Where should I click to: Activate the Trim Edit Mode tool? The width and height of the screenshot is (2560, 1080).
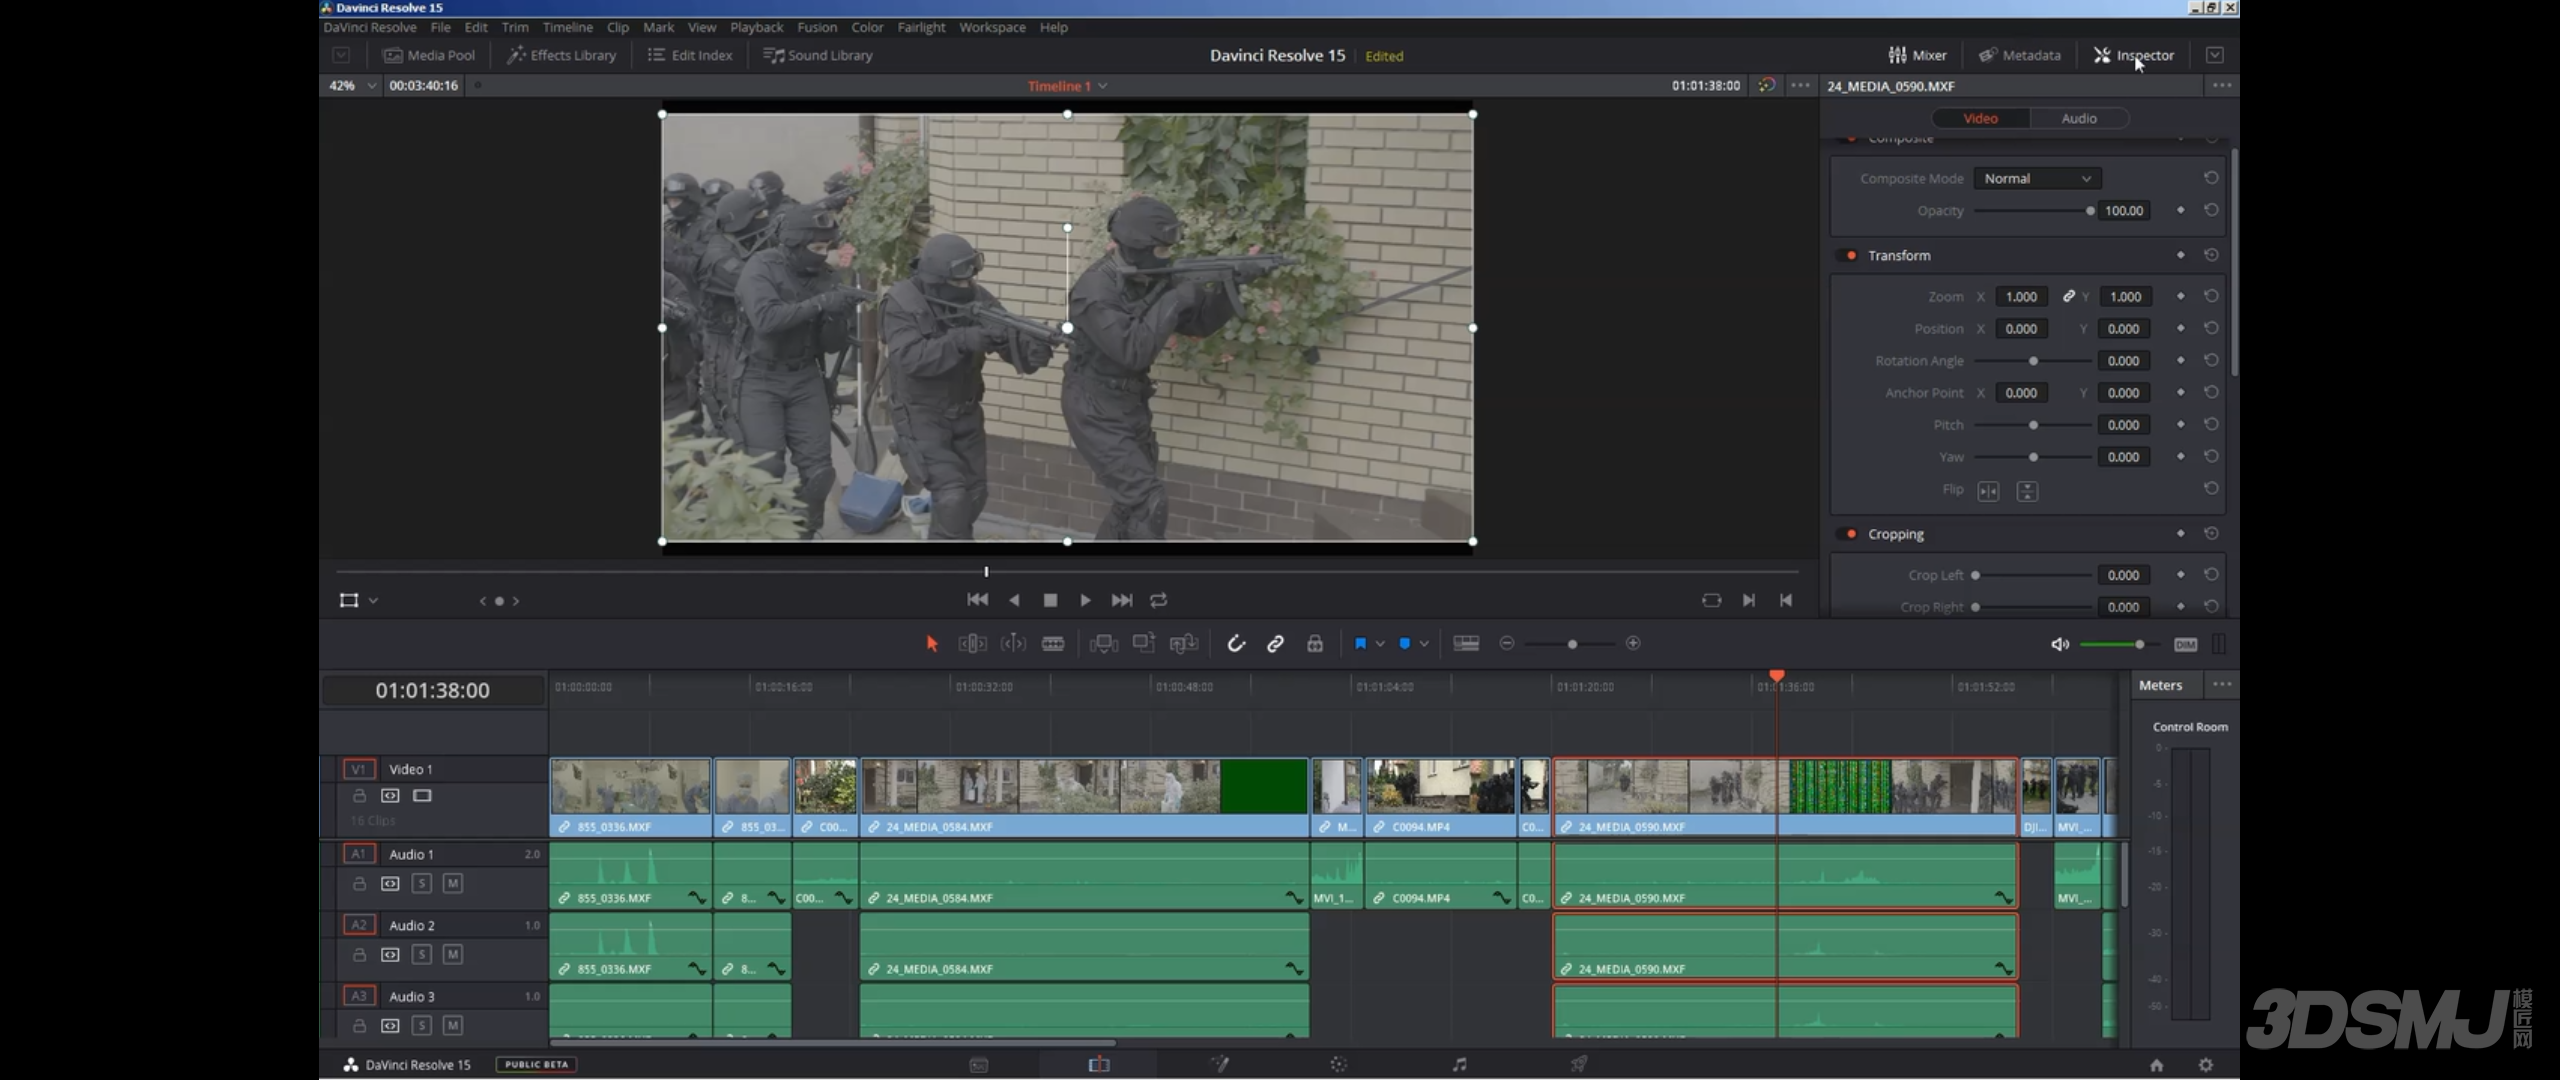tap(972, 644)
